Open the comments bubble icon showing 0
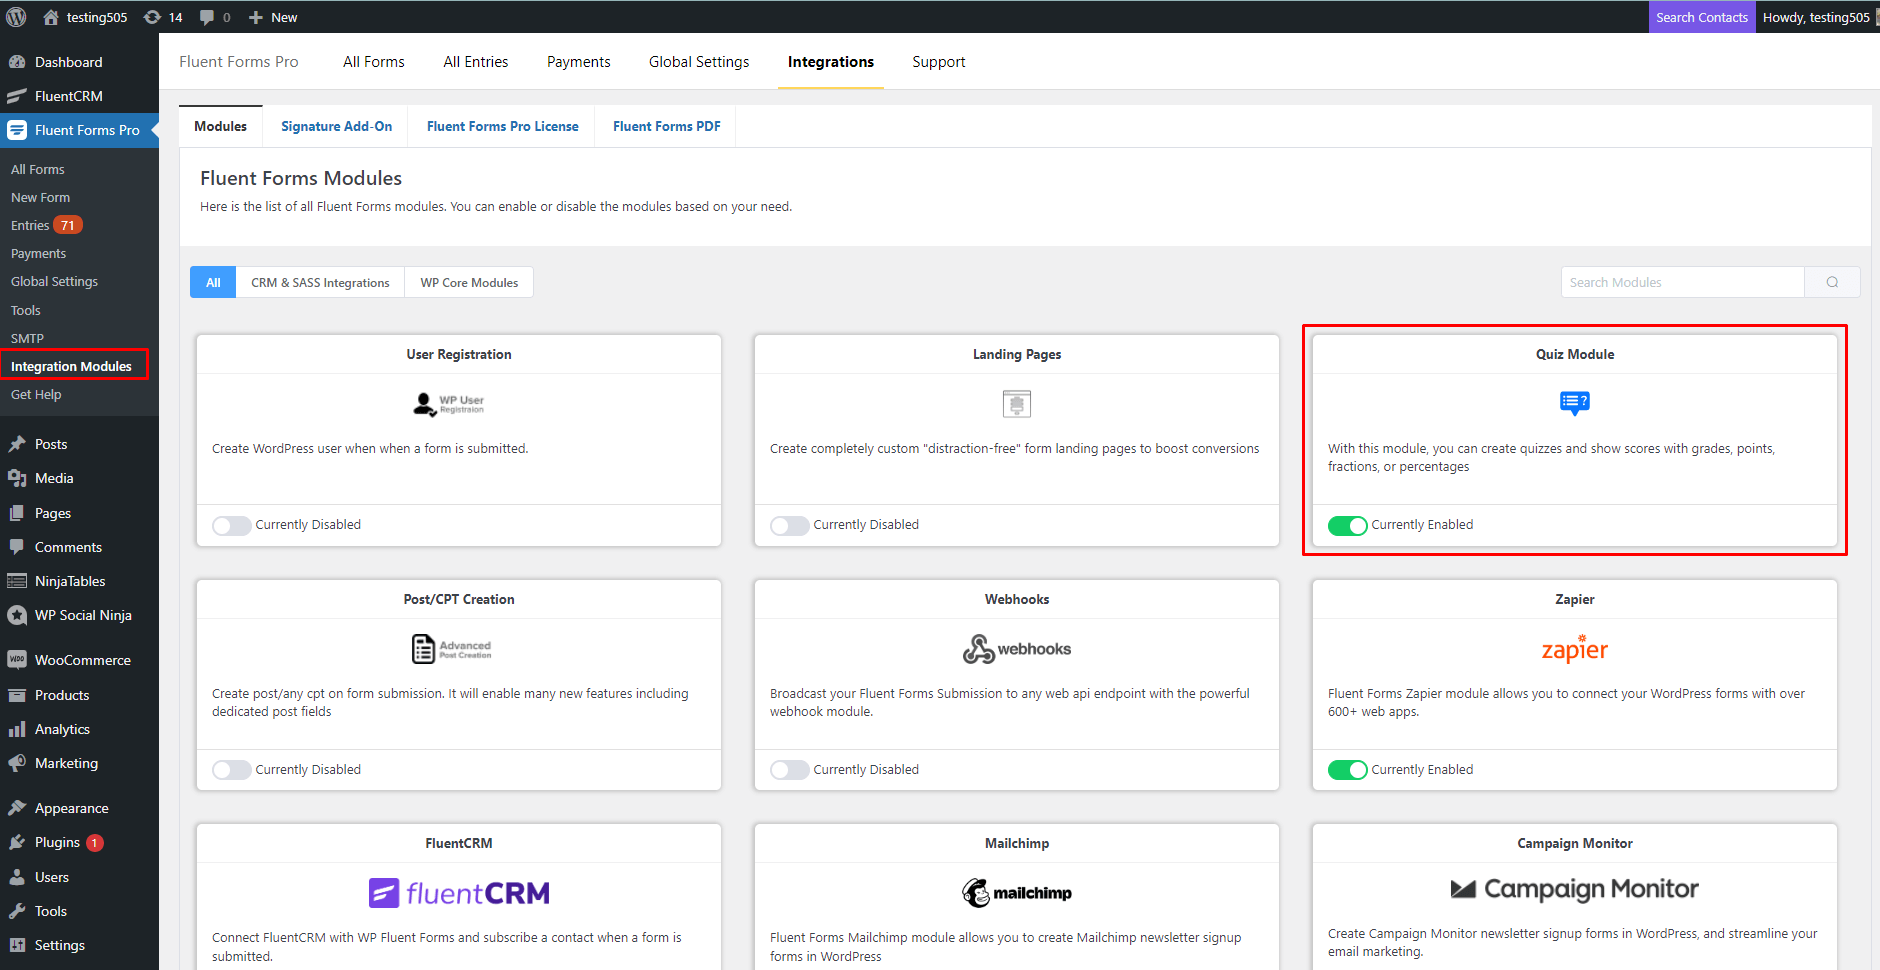Viewport: 1880px width, 970px height. pyautogui.click(x=207, y=17)
